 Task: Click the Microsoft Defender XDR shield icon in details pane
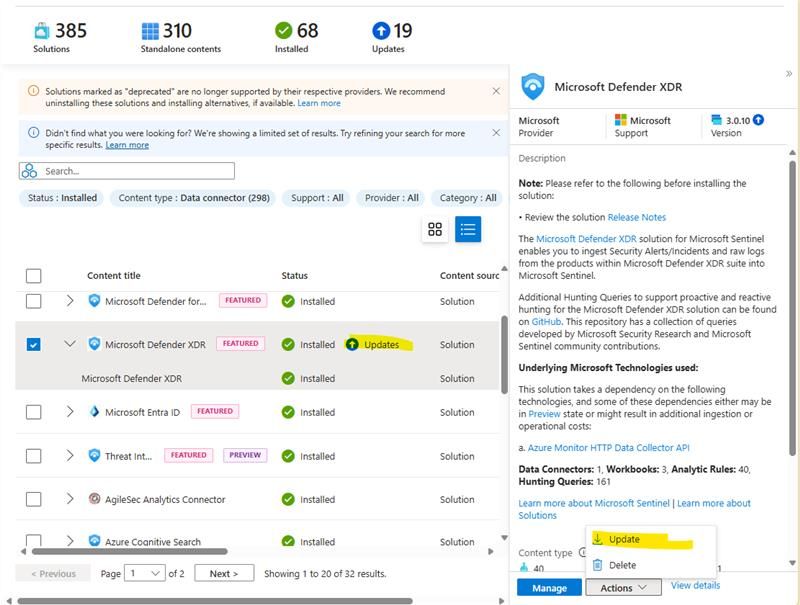tap(533, 86)
